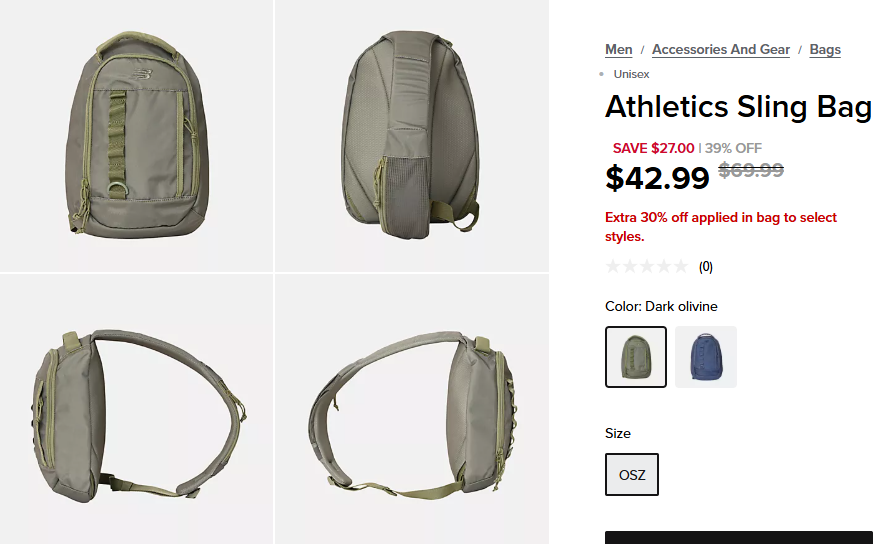Open the front view bag image
883x544 pixels.
point(137,136)
